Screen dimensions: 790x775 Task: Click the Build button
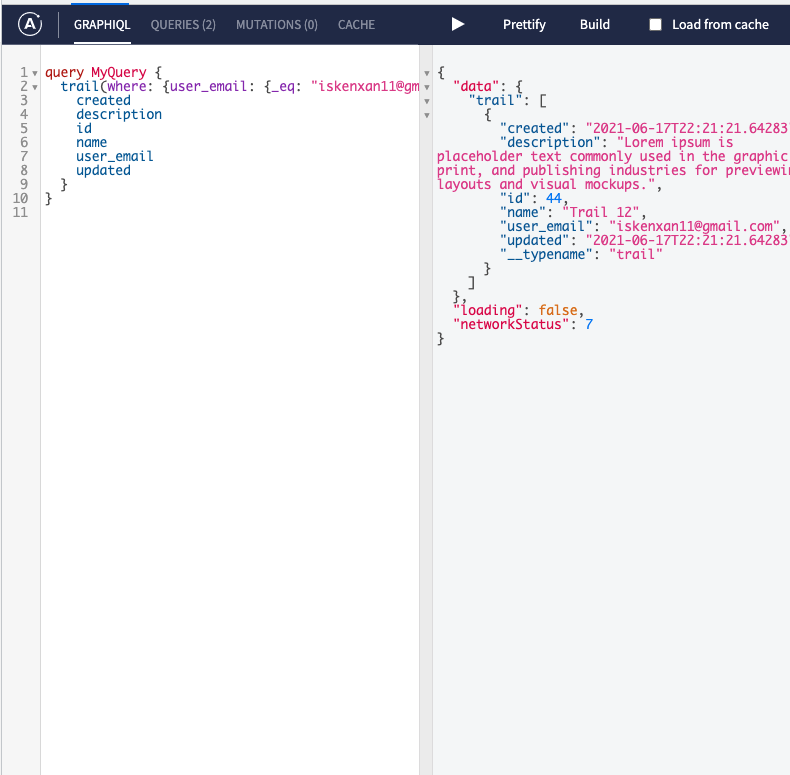click(x=595, y=24)
